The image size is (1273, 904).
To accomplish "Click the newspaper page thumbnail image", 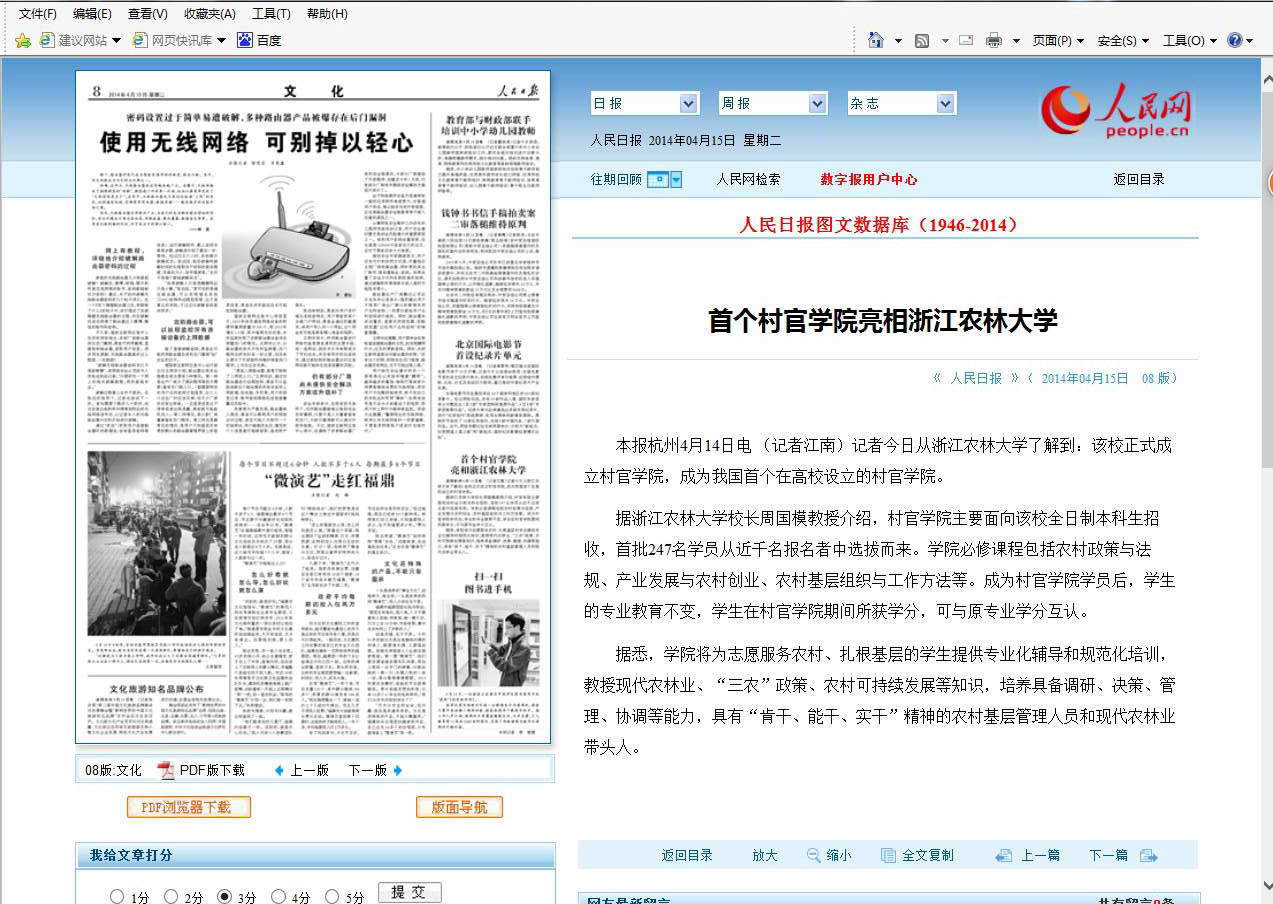I will point(313,407).
